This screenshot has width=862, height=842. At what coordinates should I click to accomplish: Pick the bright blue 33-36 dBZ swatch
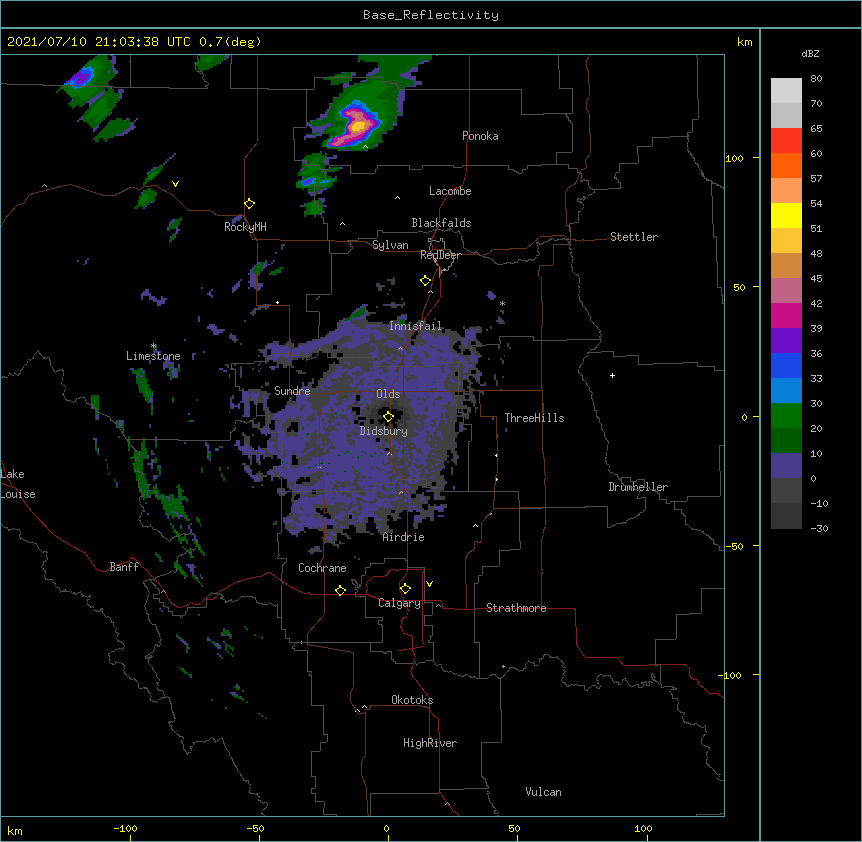pos(786,365)
